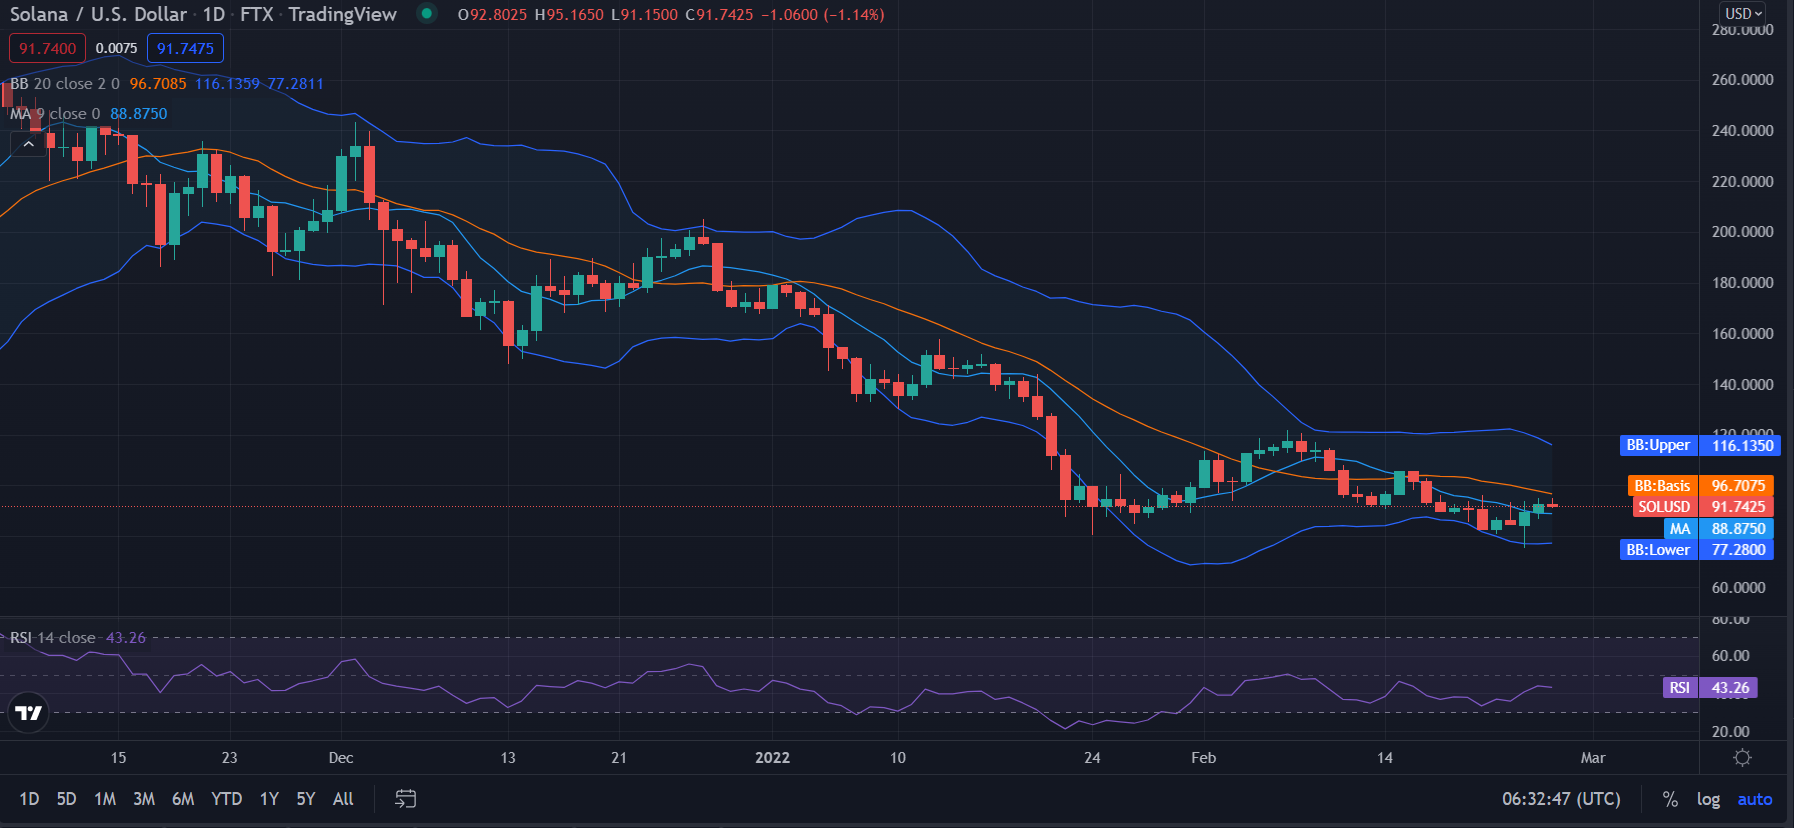Select the 5D time range
The width and height of the screenshot is (1794, 828).
[66, 799]
